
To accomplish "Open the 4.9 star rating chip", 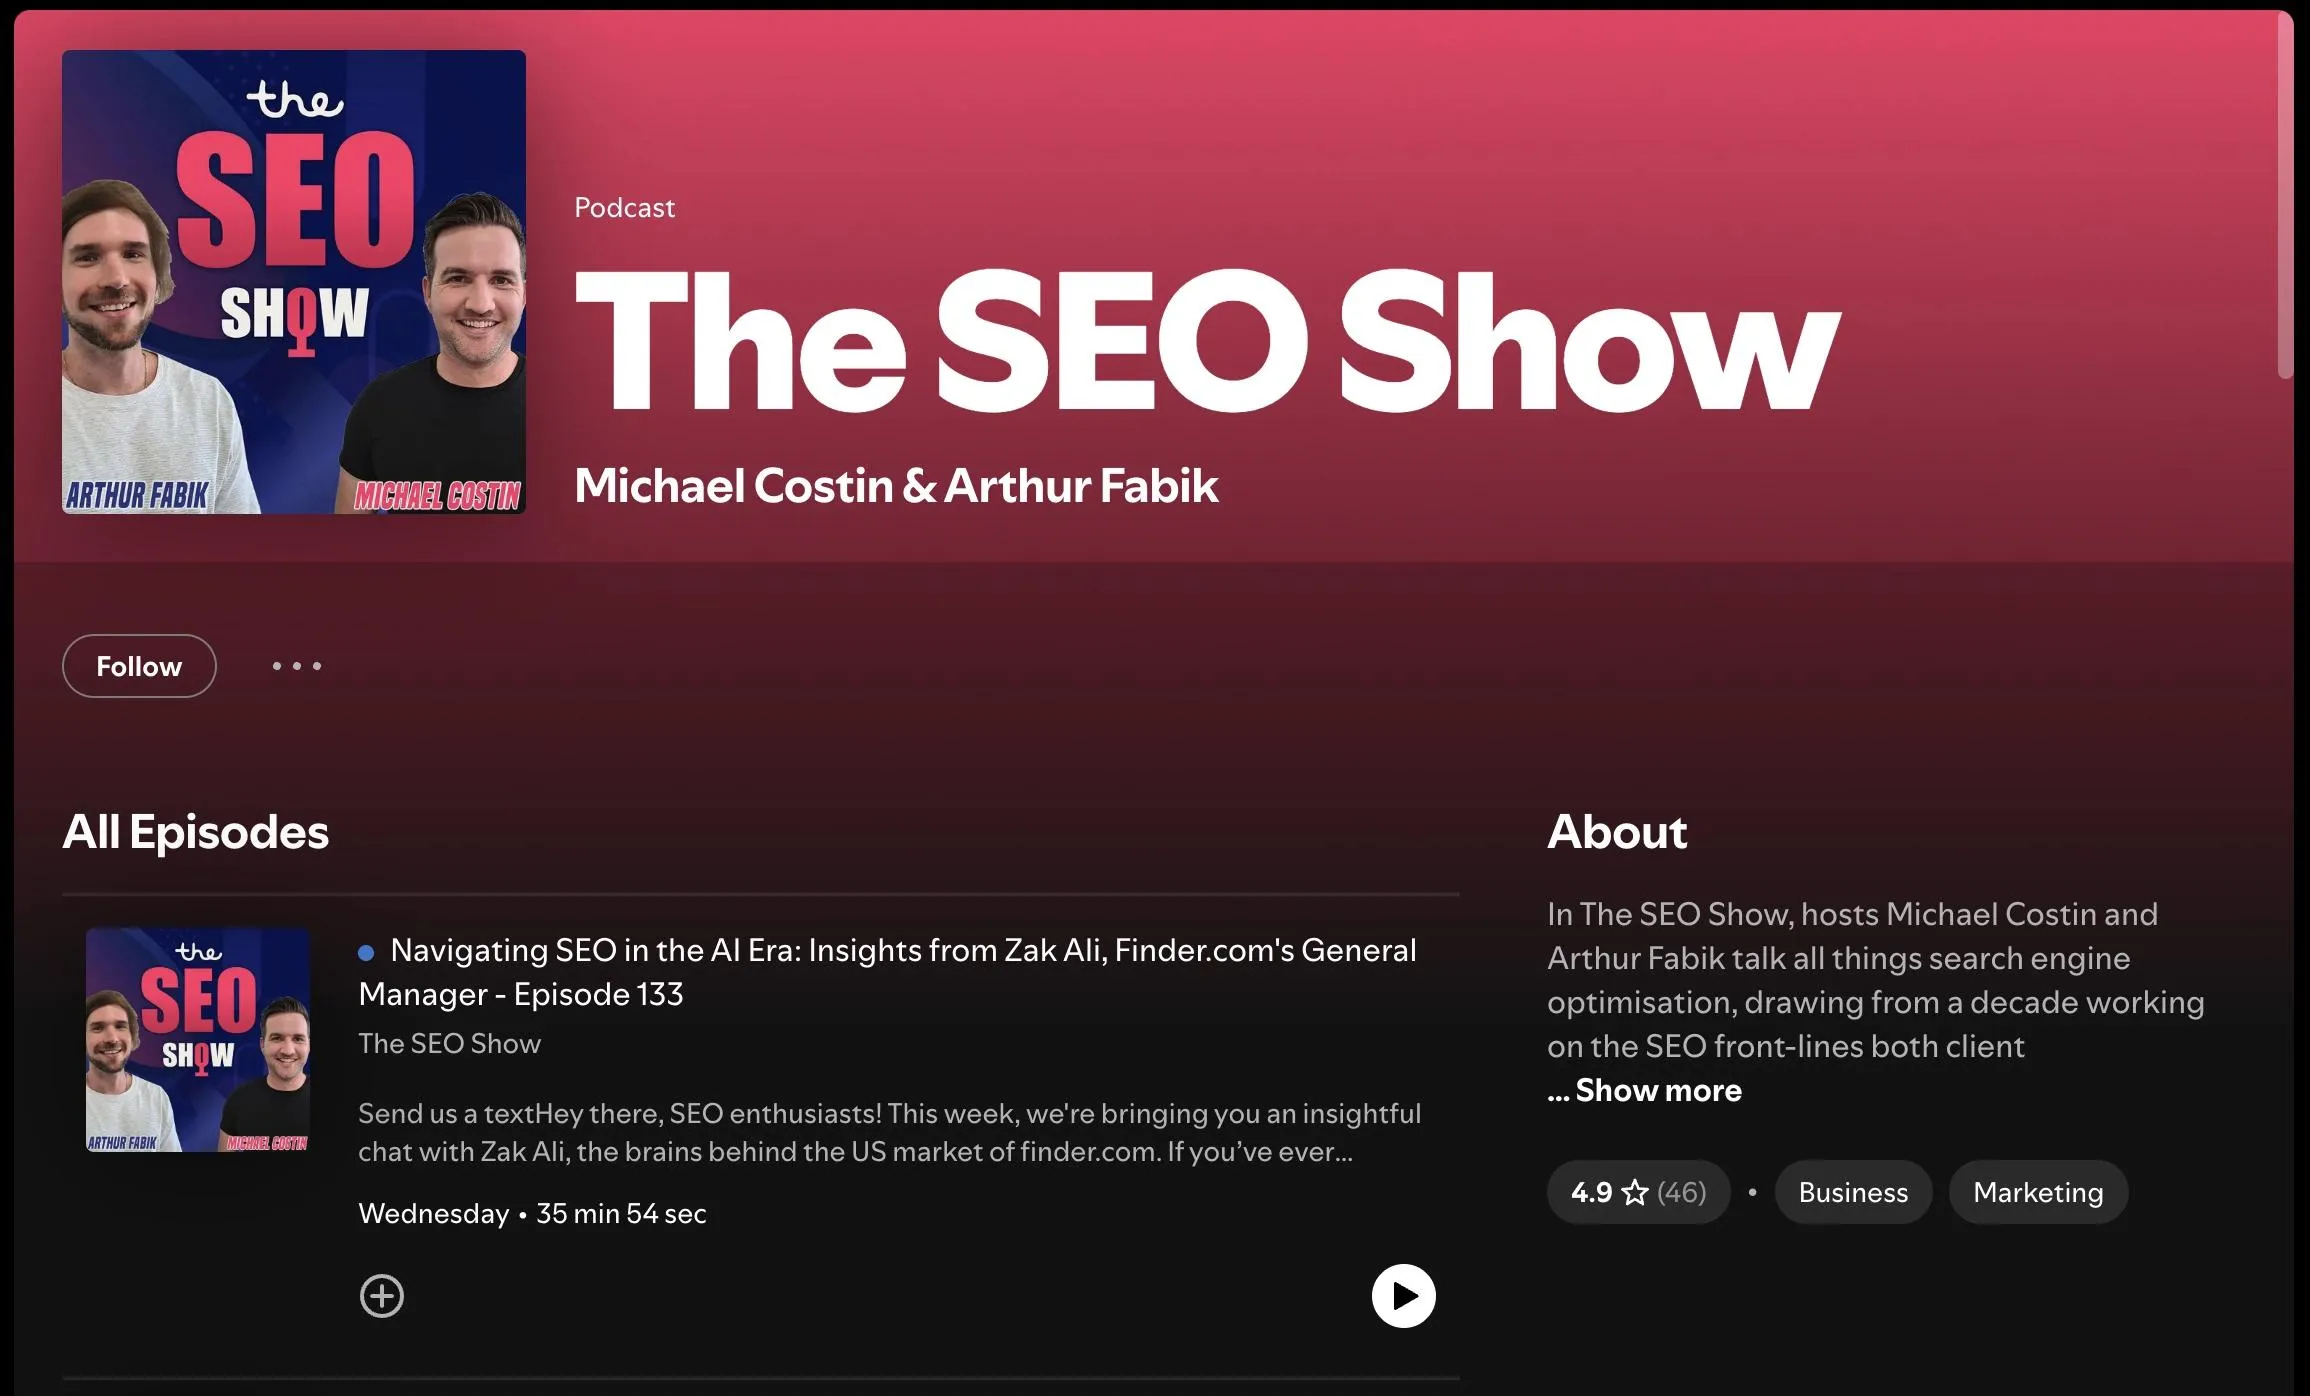I will (x=1638, y=1192).
